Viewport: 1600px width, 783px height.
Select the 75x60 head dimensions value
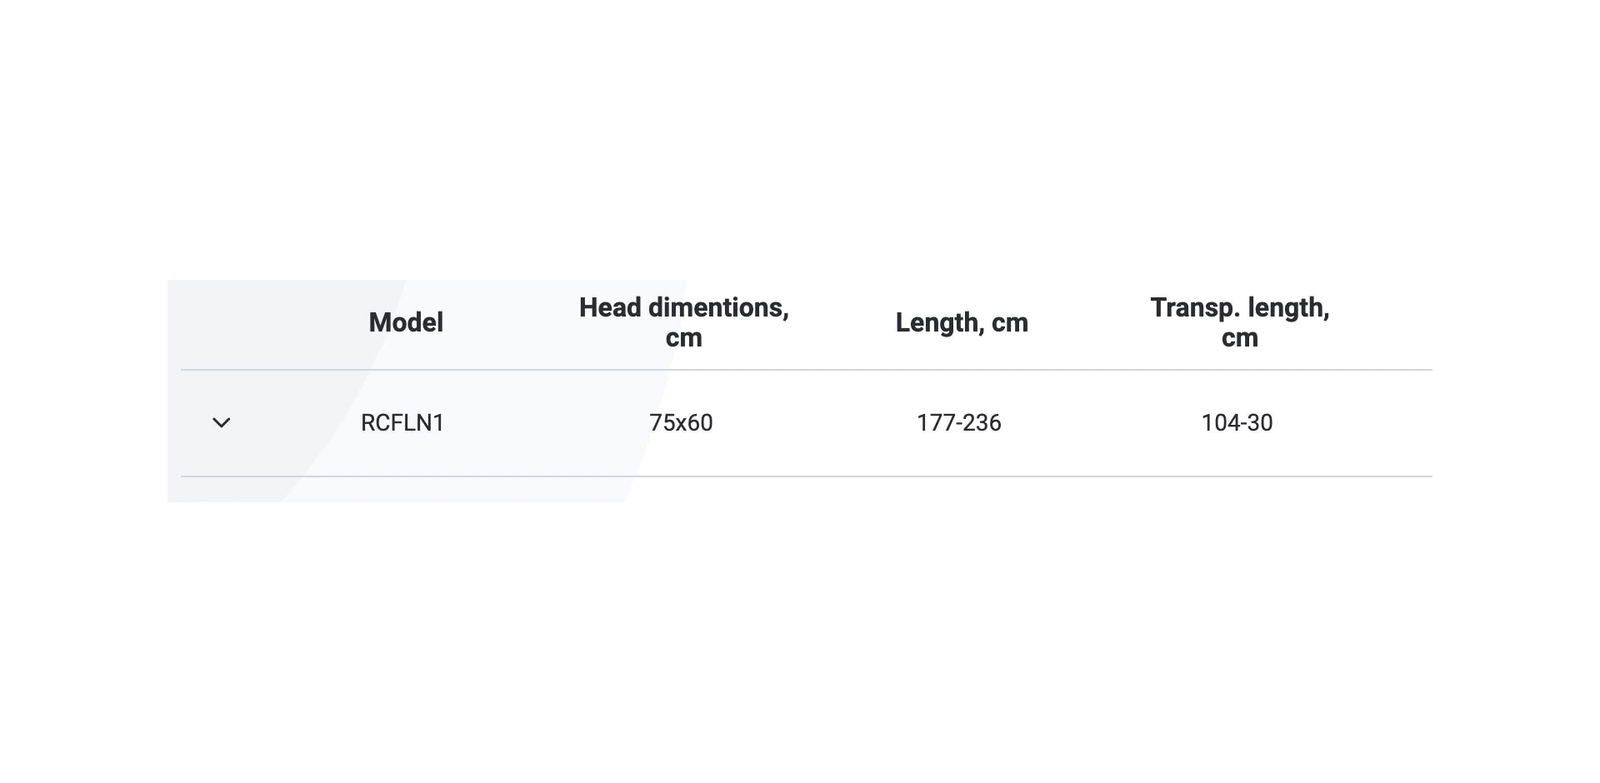(680, 423)
